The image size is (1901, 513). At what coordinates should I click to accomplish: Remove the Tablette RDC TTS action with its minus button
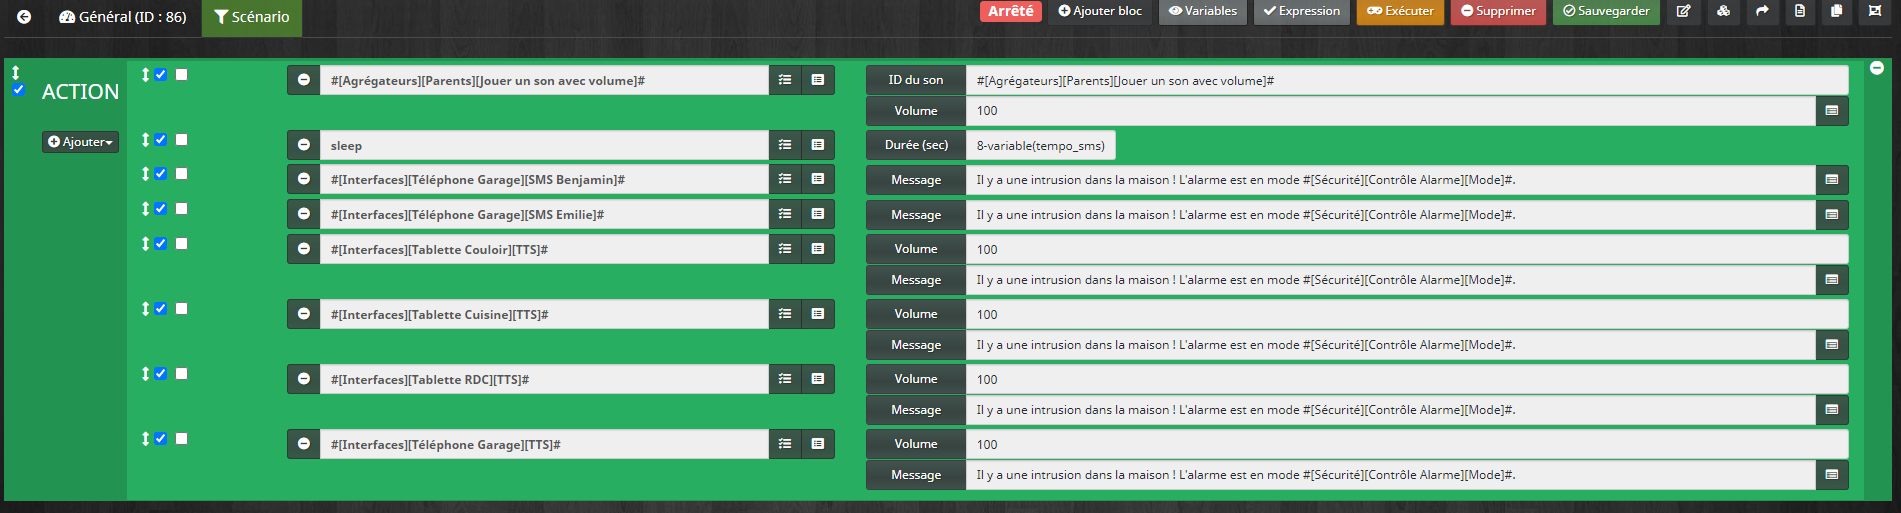(x=304, y=379)
